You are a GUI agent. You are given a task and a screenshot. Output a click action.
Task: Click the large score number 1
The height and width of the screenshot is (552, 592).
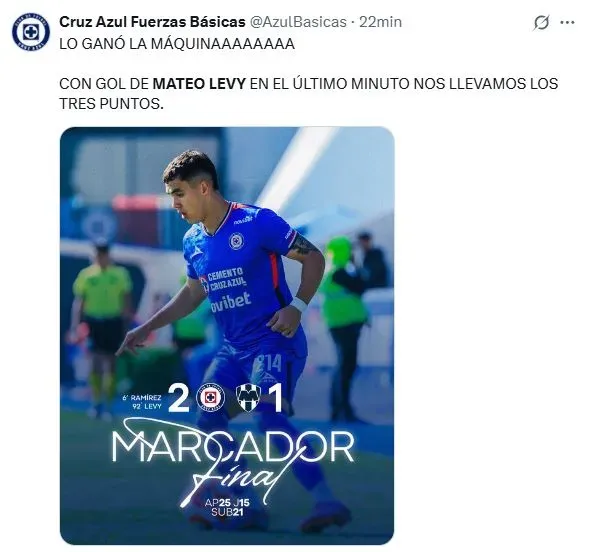click(x=277, y=398)
